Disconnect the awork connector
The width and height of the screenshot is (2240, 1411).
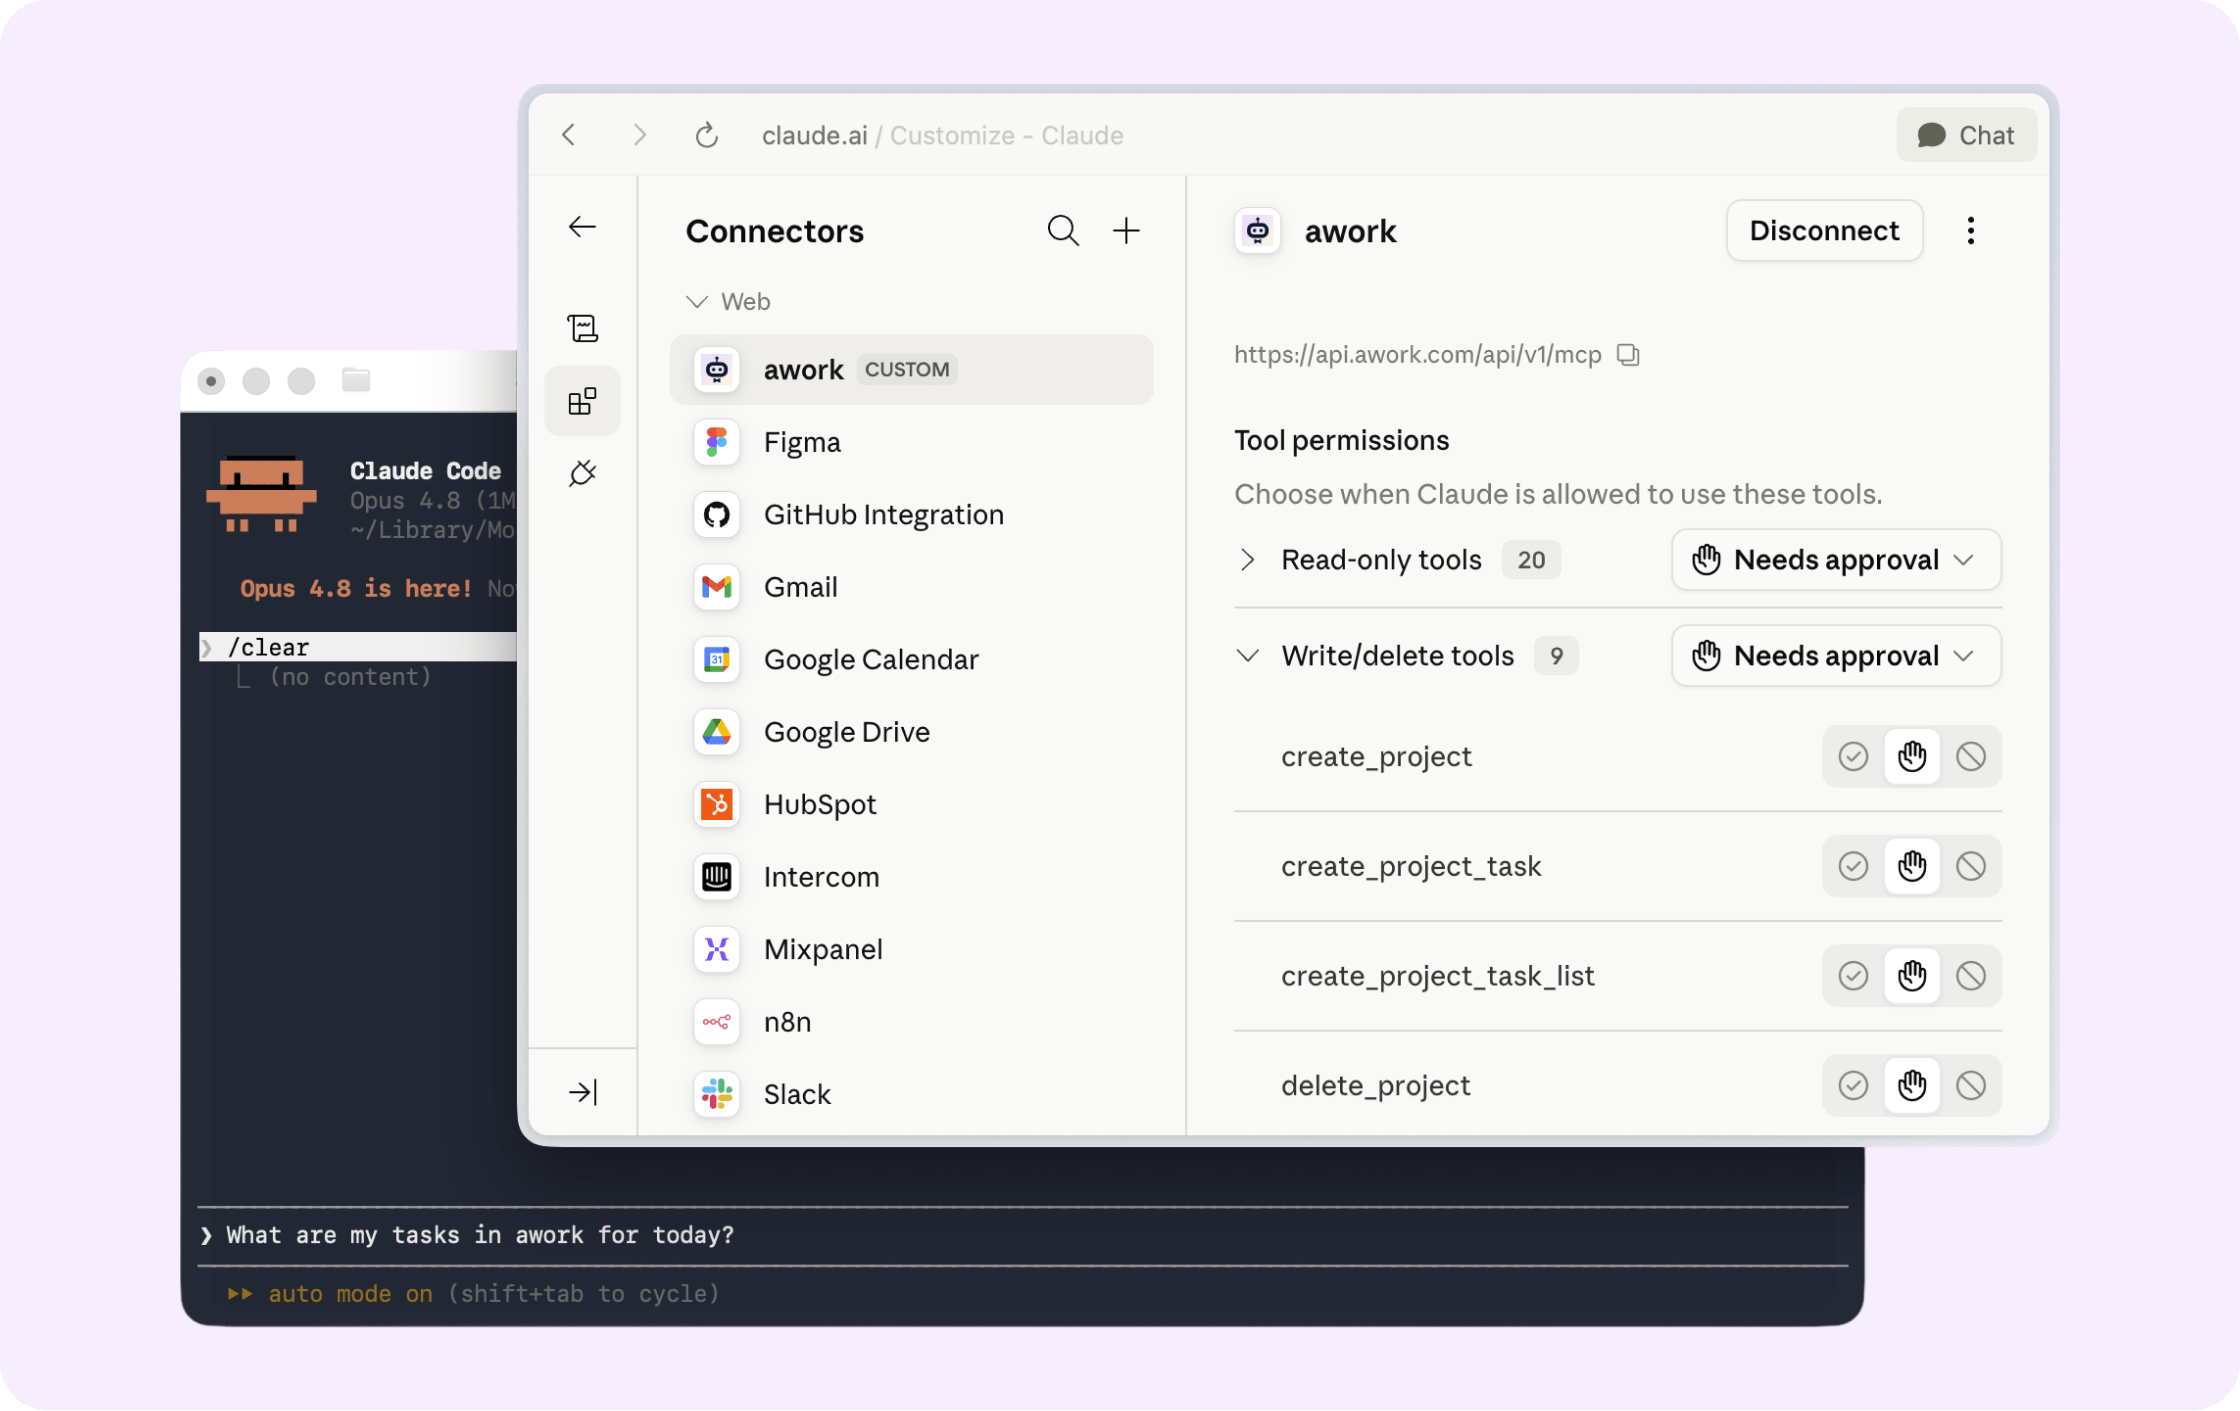click(x=1824, y=231)
